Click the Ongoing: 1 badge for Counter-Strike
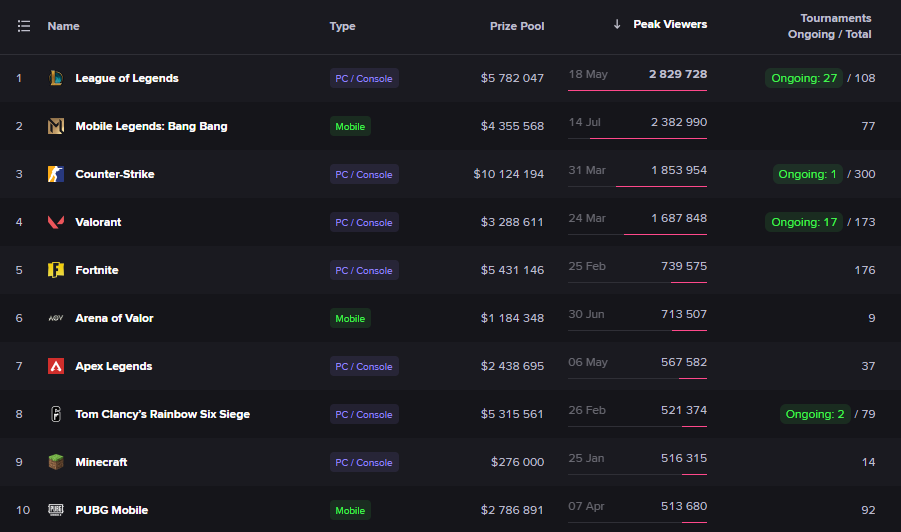 tap(807, 174)
